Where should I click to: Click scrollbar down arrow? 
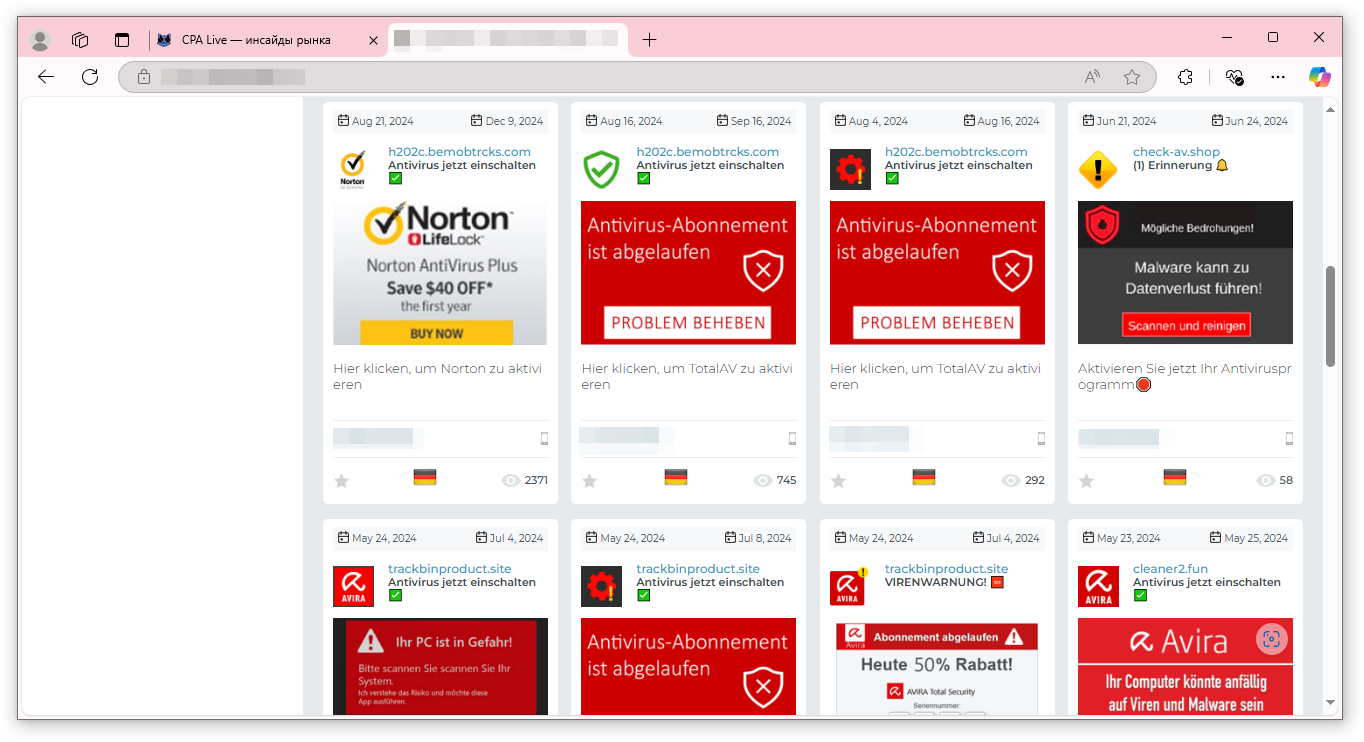click(1330, 703)
